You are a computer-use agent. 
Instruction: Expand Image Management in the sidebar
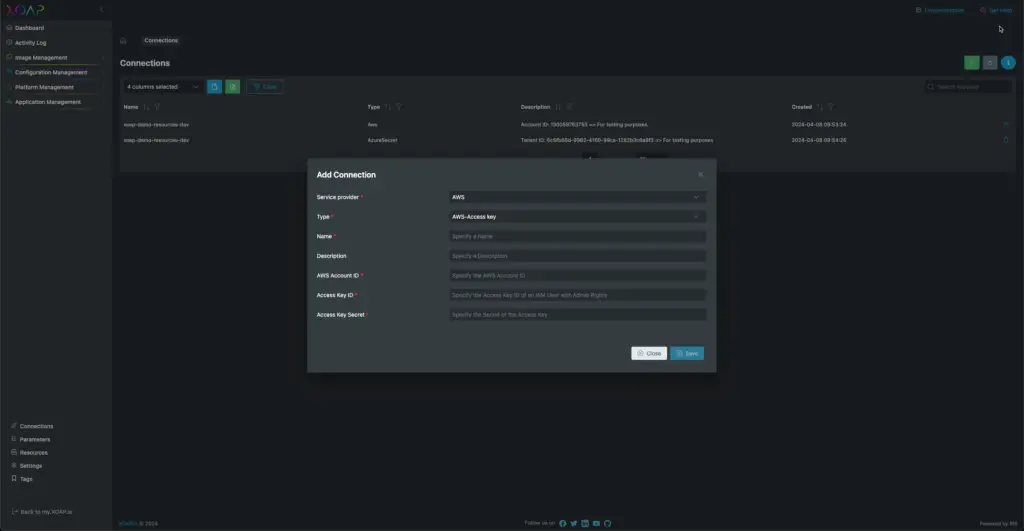point(41,57)
